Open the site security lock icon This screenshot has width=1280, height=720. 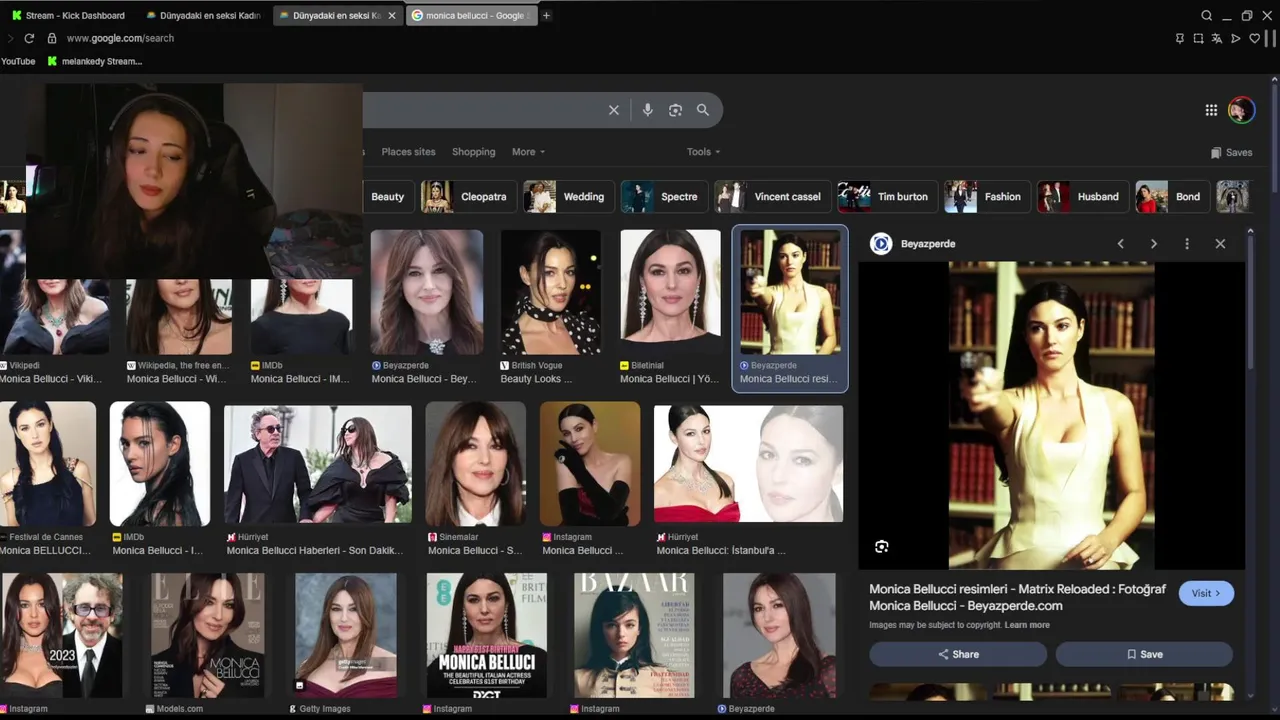pos(52,38)
